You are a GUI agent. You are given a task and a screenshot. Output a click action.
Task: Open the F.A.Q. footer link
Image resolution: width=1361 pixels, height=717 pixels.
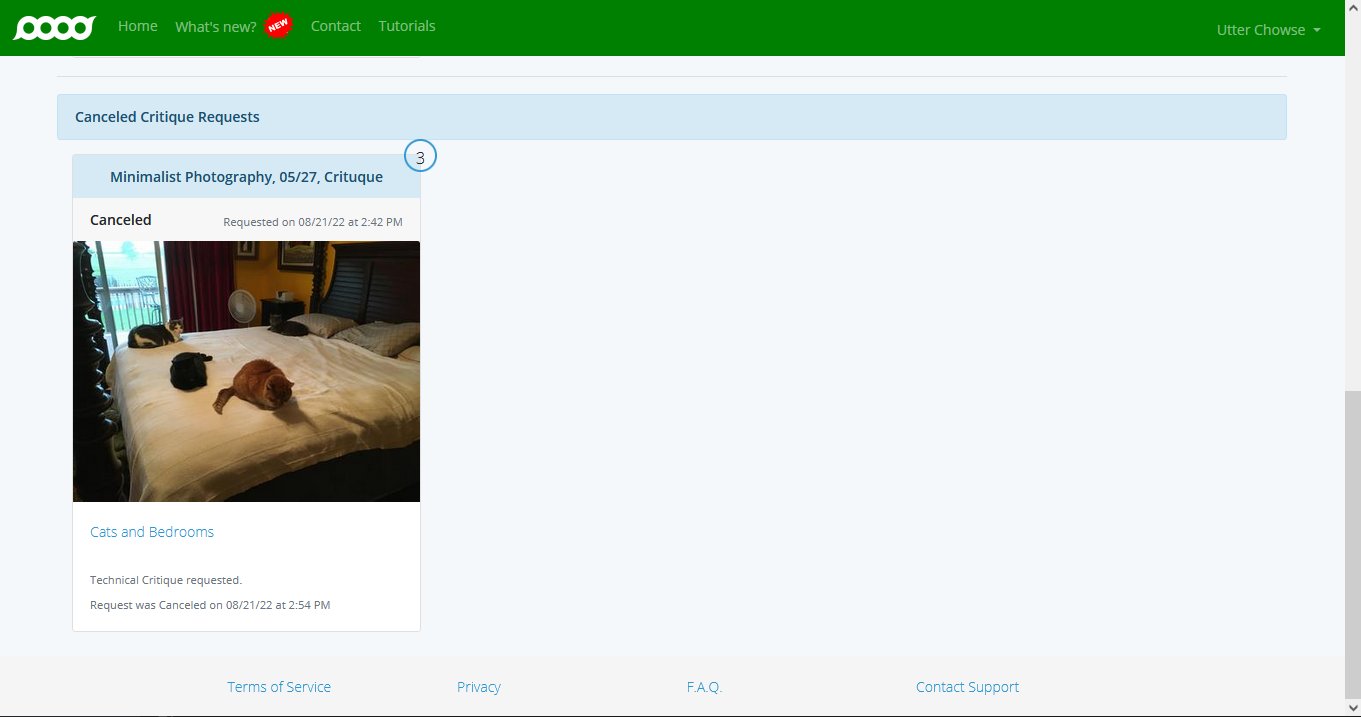click(704, 687)
